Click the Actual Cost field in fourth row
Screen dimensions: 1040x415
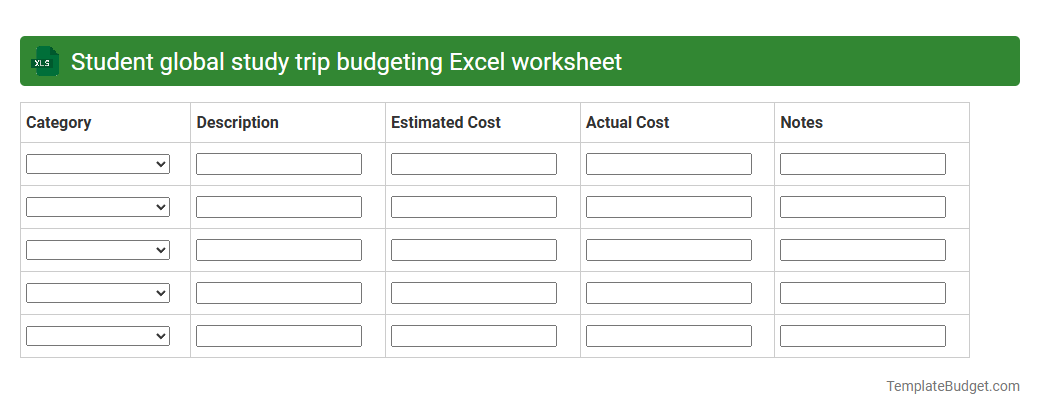click(669, 293)
